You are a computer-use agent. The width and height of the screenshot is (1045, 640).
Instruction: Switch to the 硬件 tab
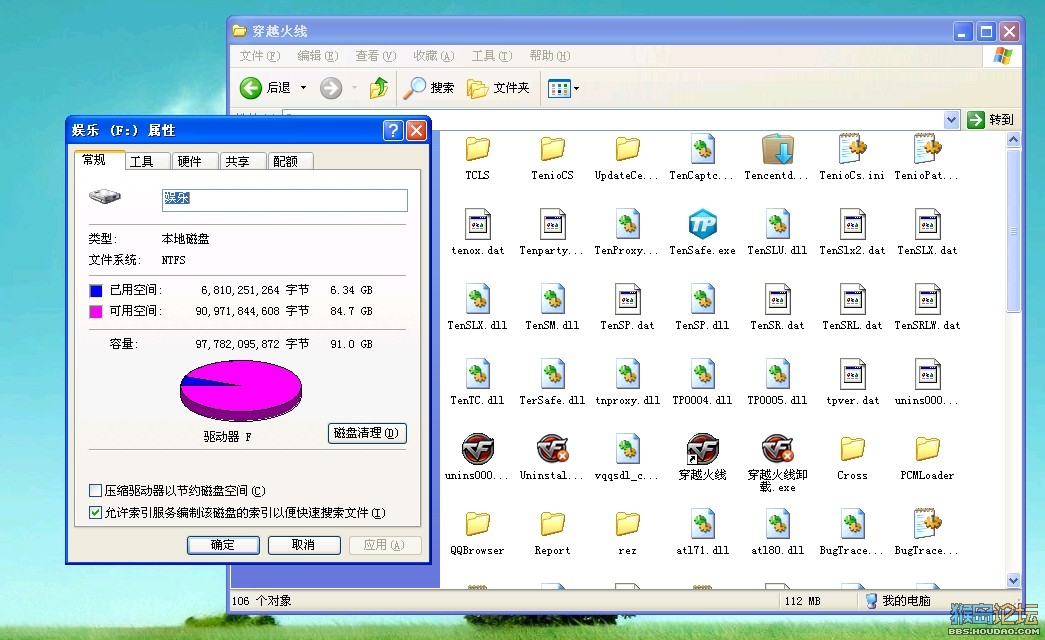(x=196, y=161)
